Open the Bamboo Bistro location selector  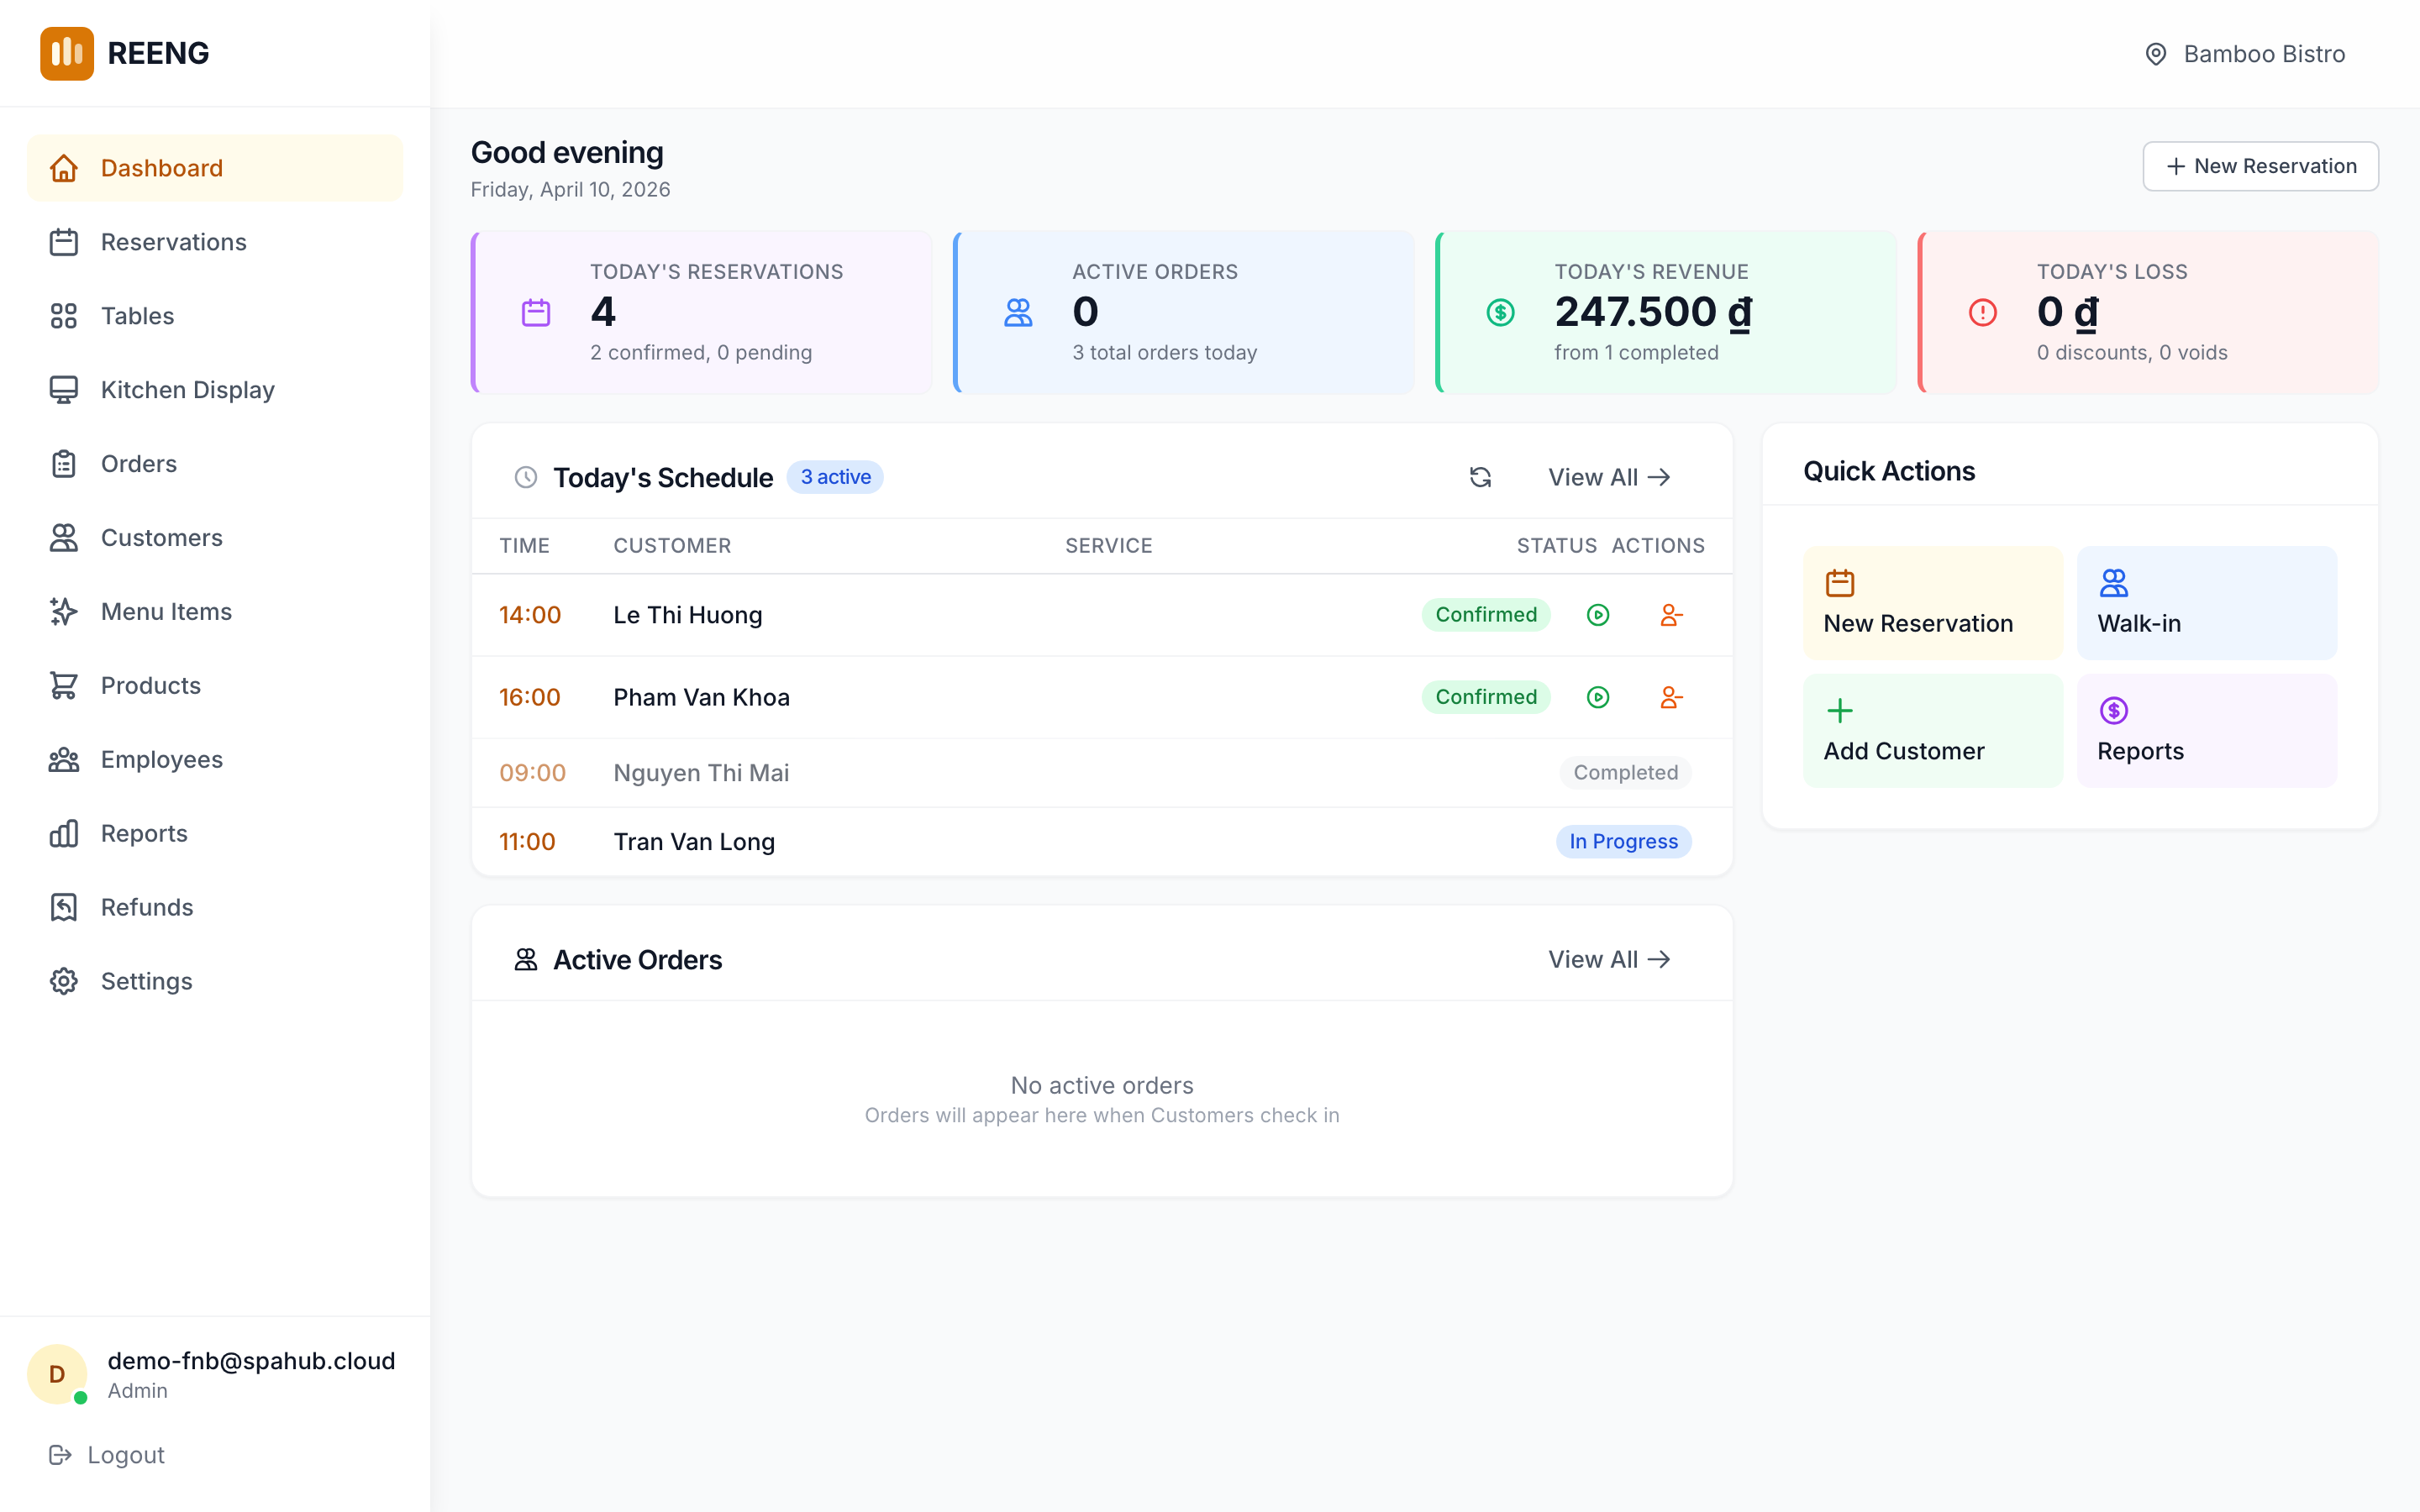tap(2244, 53)
